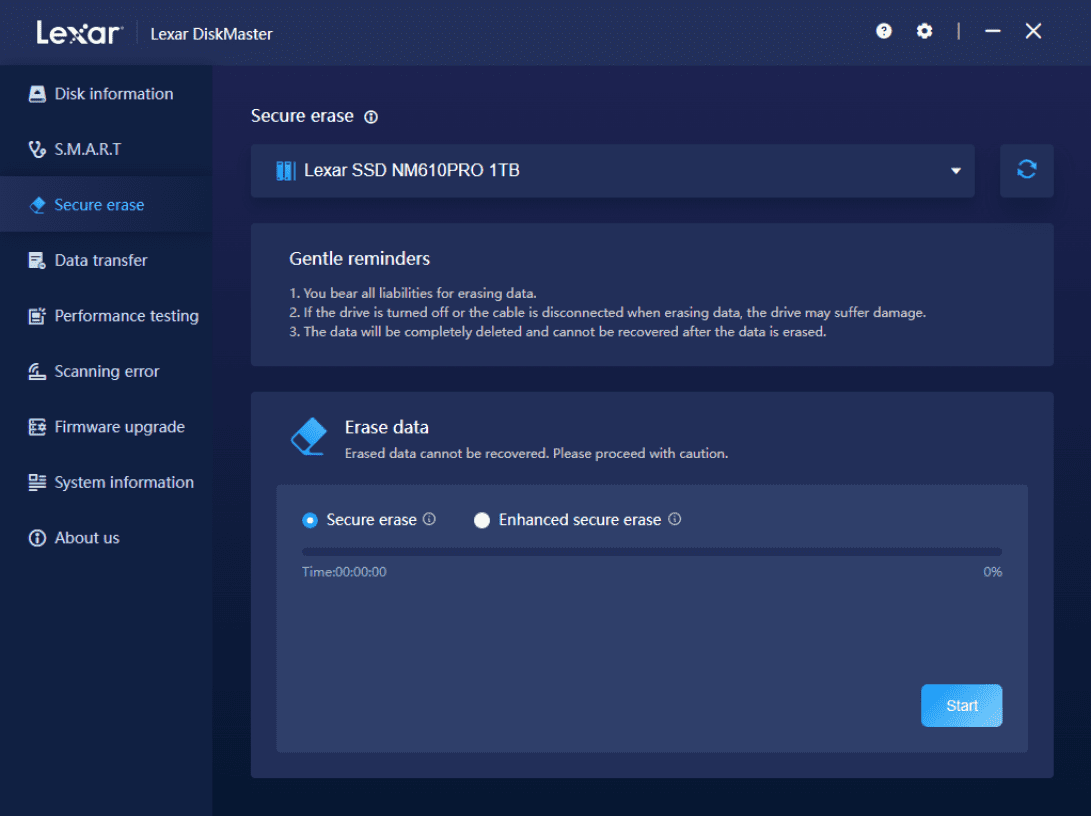Viewport: 1091px width, 816px height.
Task: Open the Lexar SSD NM610PRO 1TB selector
Action: click(x=612, y=170)
